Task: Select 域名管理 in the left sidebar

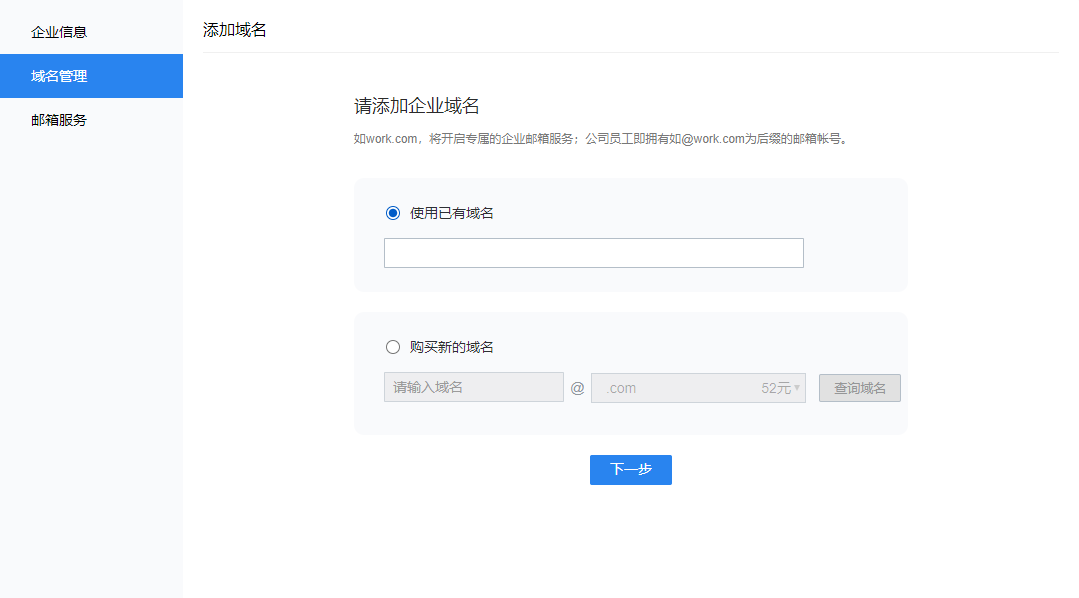Action: coord(59,76)
